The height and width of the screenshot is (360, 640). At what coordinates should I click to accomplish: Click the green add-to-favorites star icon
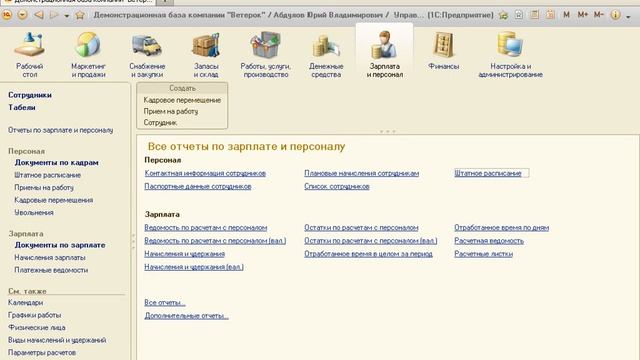tap(503, 16)
